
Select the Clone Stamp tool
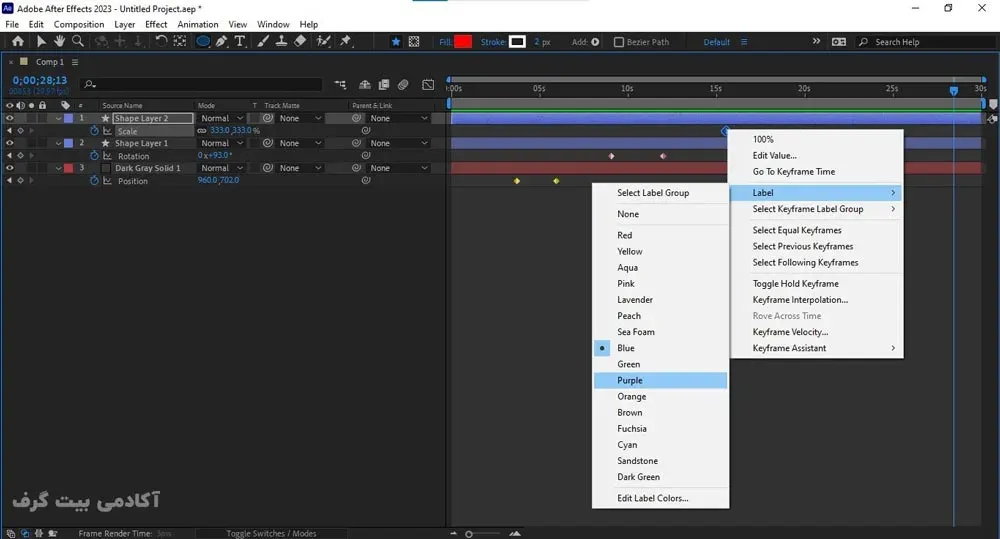click(281, 41)
